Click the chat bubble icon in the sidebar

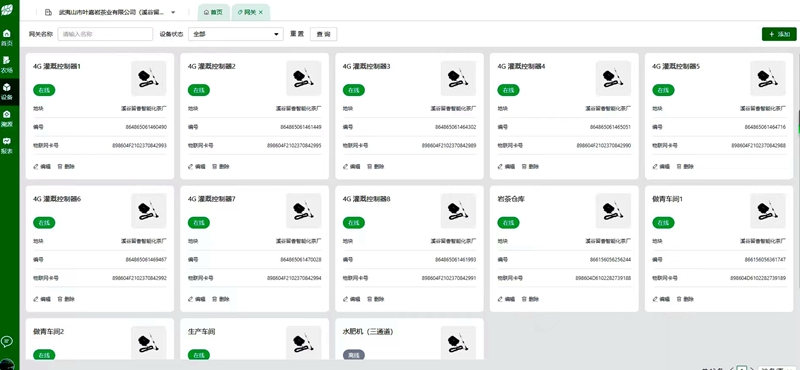7,341
